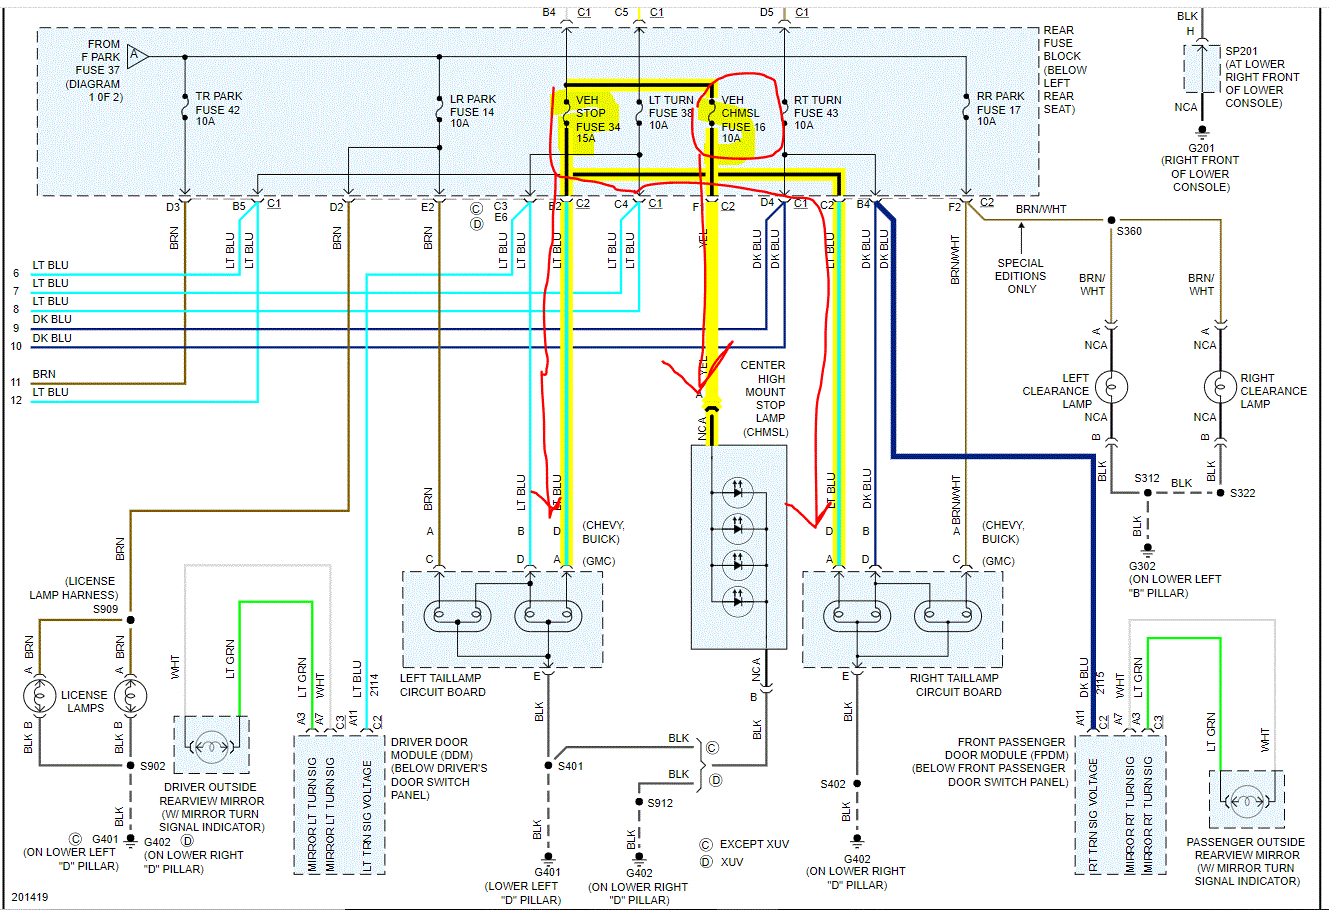Select the RT TURN FUSE 43 label
This screenshot has height=910, width=1329.
pos(817,112)
